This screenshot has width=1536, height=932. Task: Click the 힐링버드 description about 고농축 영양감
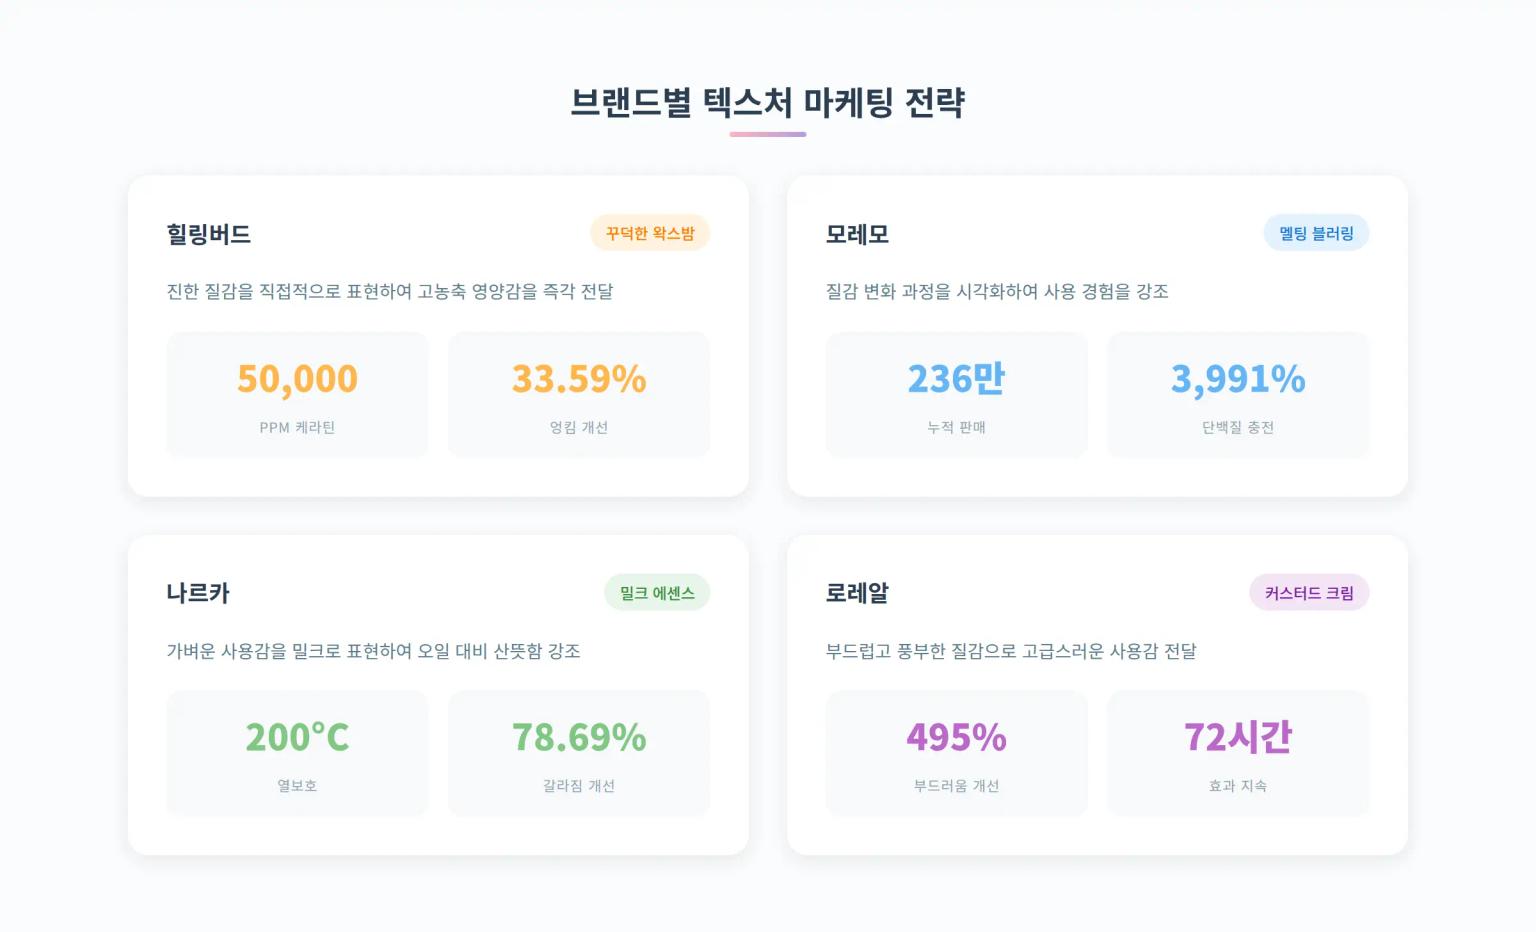390,291
